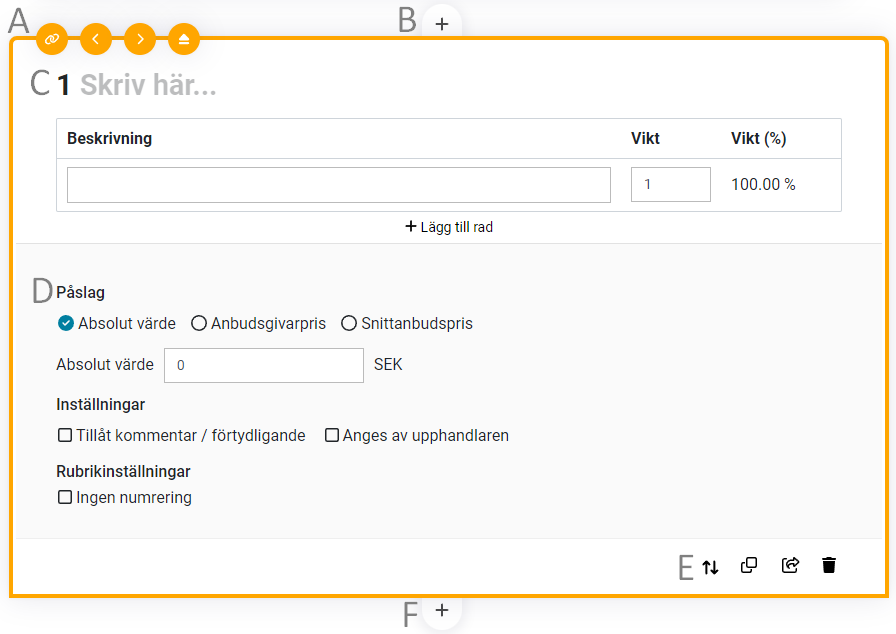Click the share export icon

[789, 566]
